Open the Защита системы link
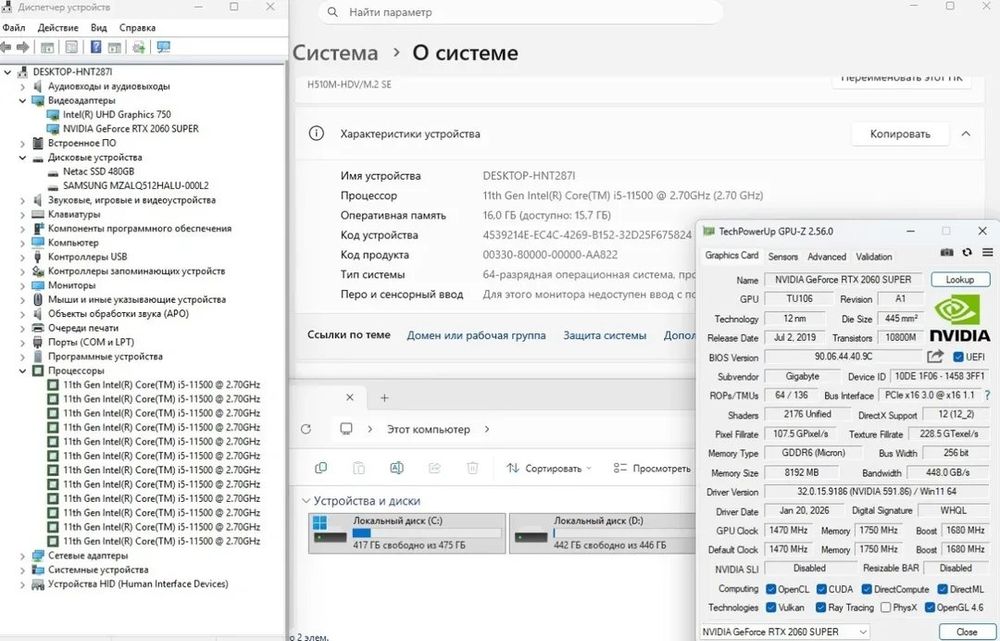The image size is (1000, 641). 605,335
